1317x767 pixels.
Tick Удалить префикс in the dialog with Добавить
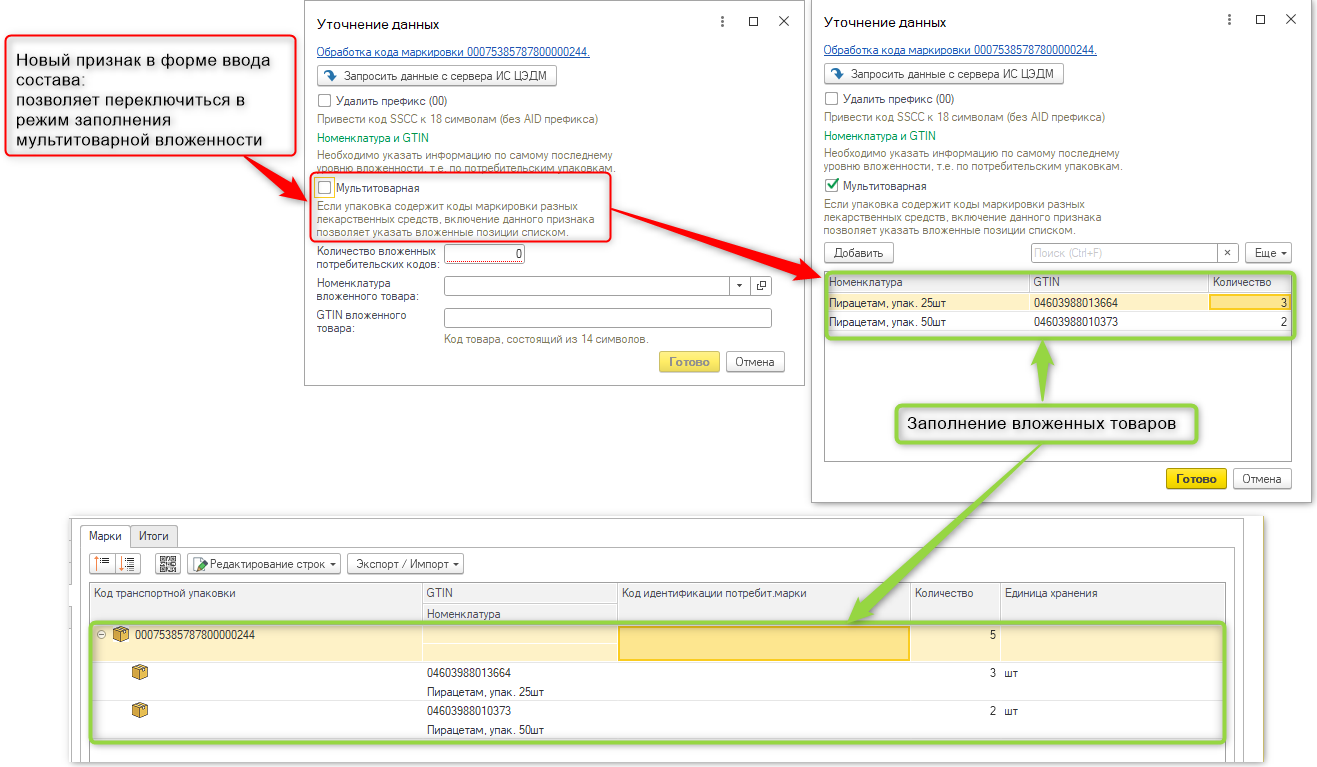click(x=831, y=99)
